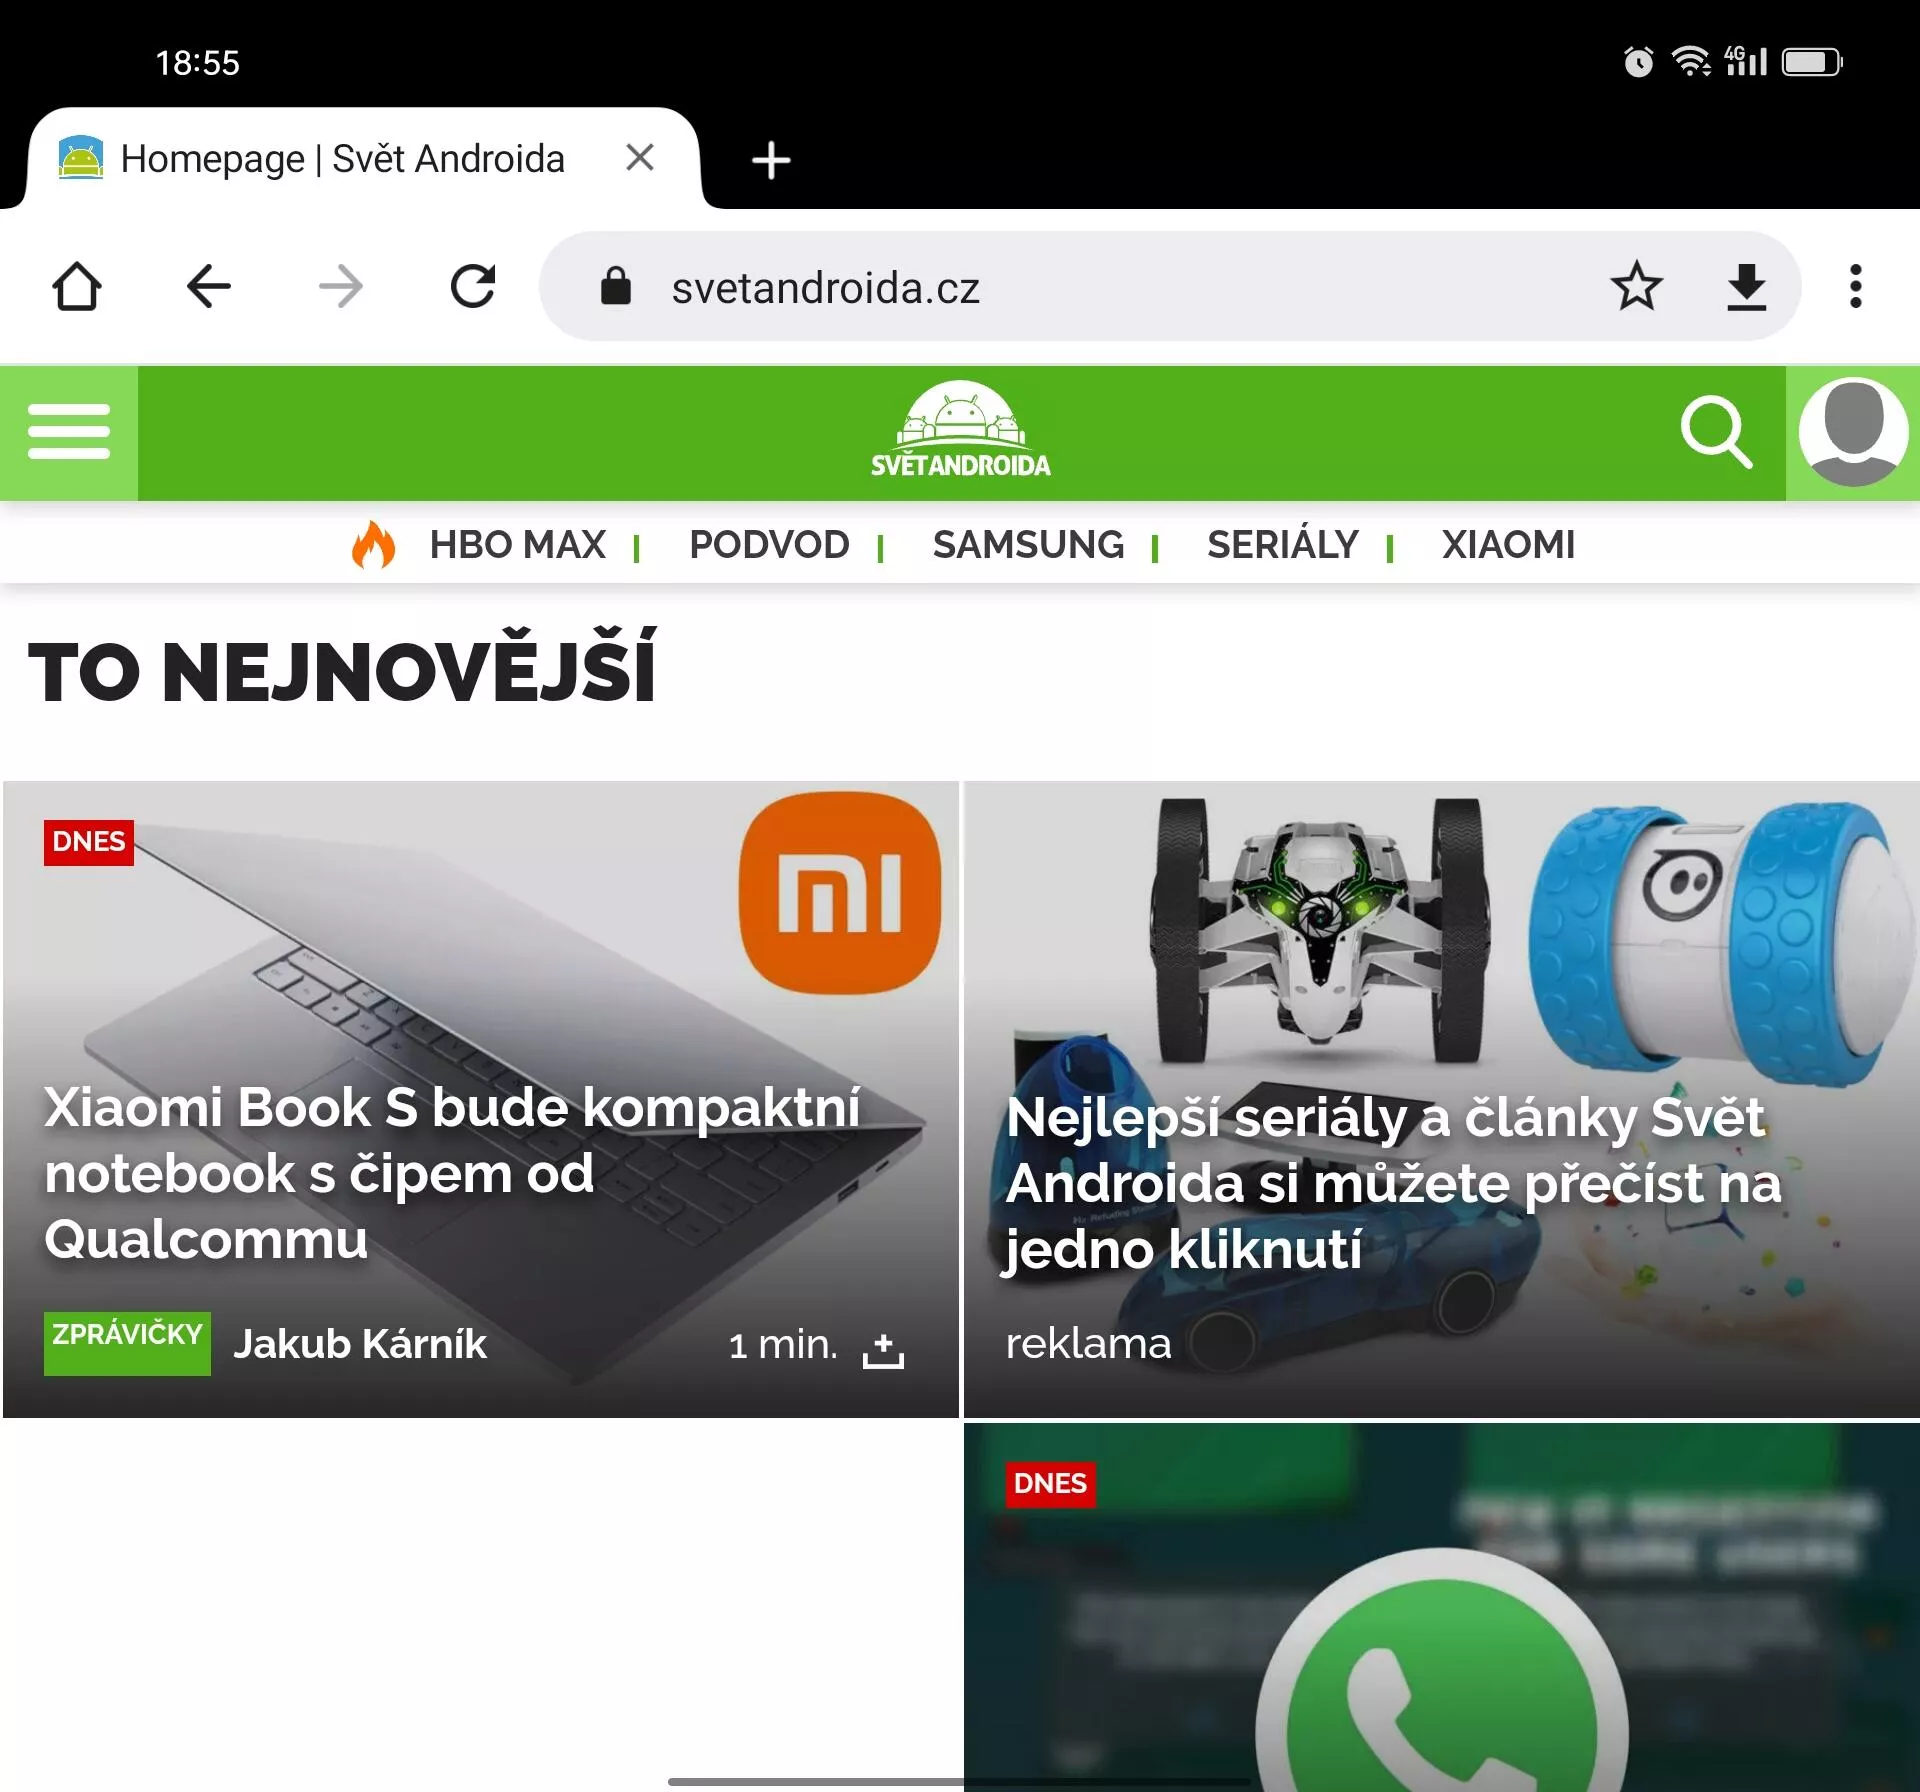Tap the lock icon for site info
Viewport: 1920px width, 1792px height.
[x=616, y=287]
